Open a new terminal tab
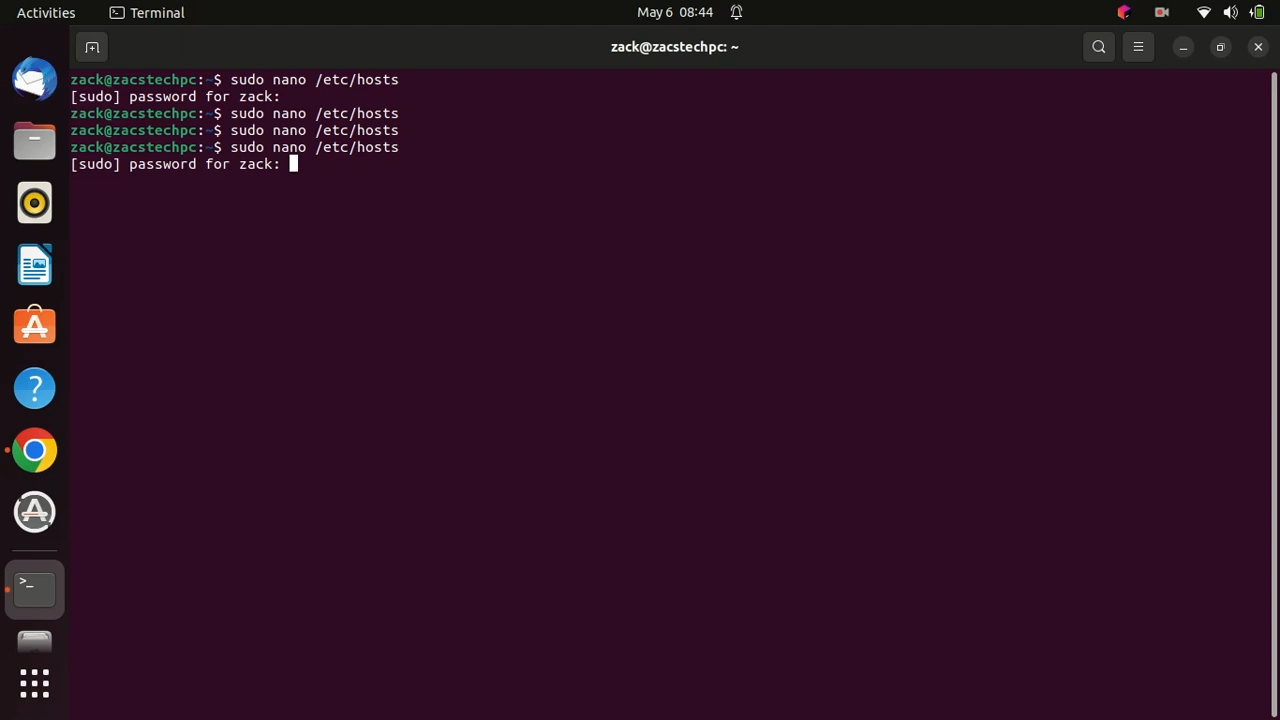Screen dimensions: 1280x720 (92, 47)
